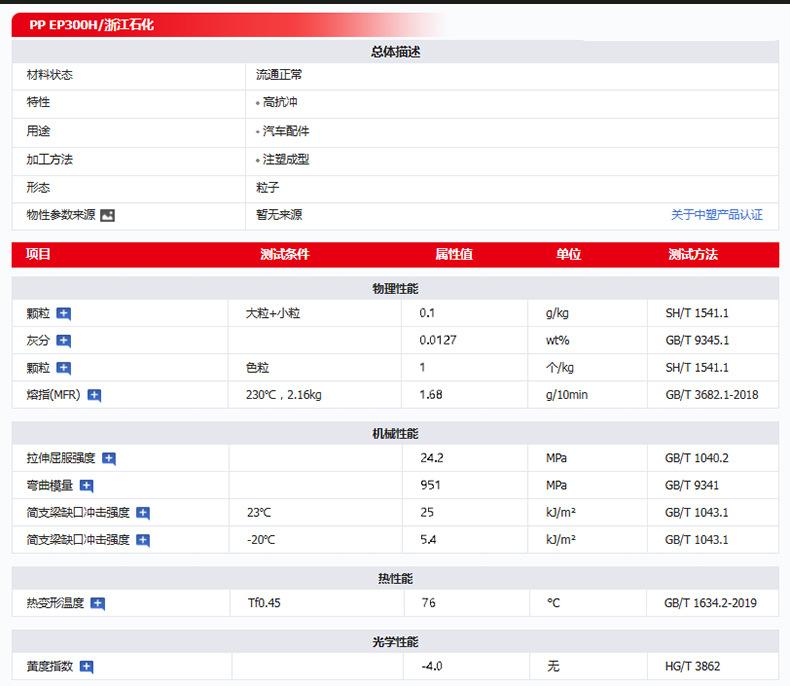This screenshot has width=790, height=686.
Task: Click the 总体描述 section header
Action: click(x=396, y=52)
